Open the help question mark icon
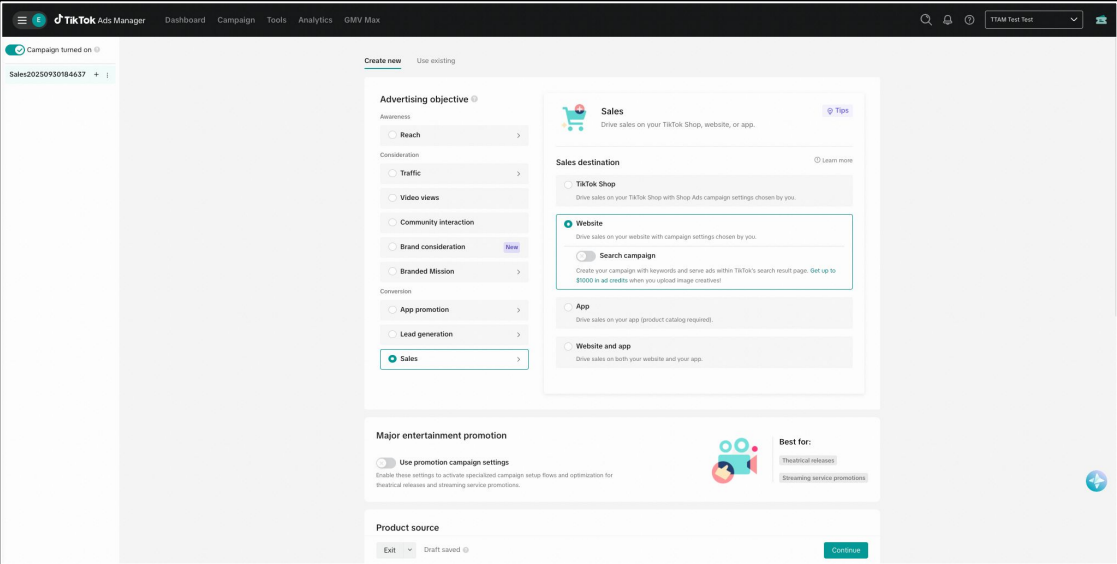 [969, 20]
